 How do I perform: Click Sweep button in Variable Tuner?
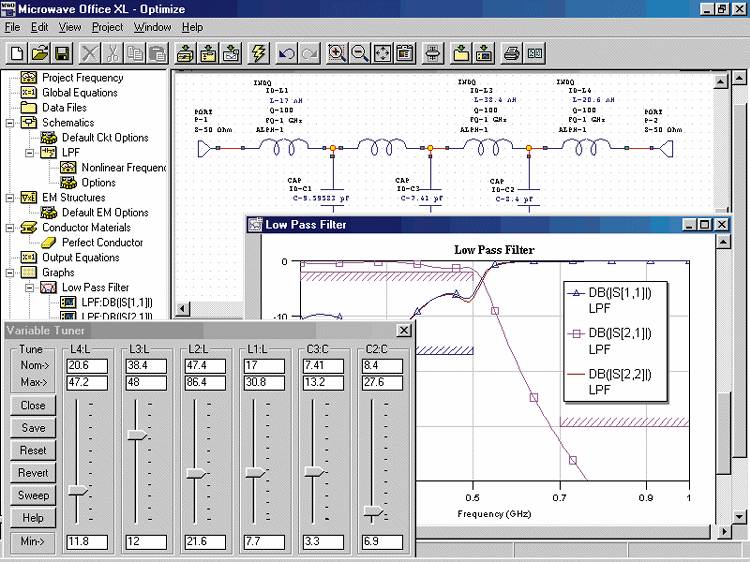coord(33,495)
